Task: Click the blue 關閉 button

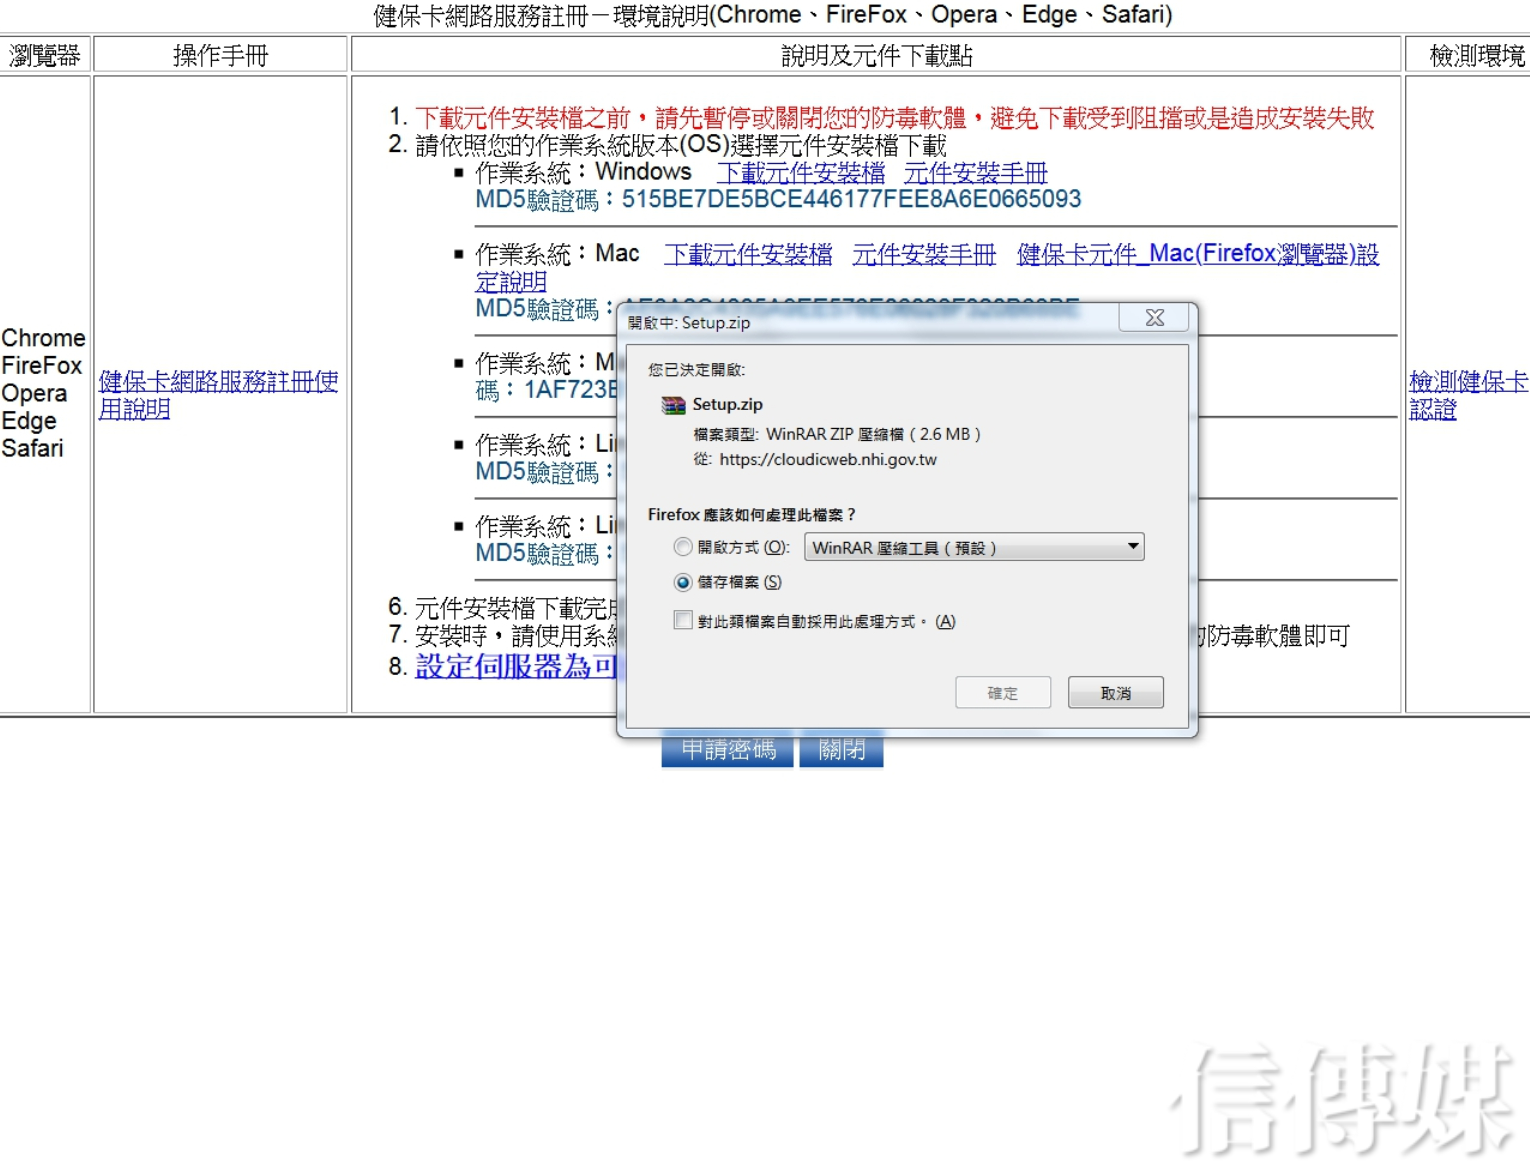Action: click(841, 752)
